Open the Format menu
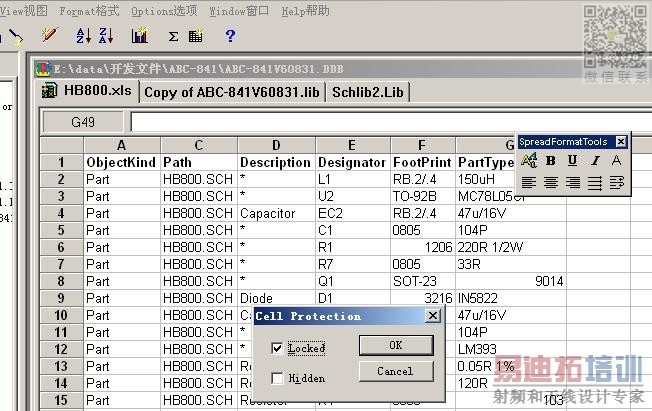 pyautogui.click(x=89, y=11)
